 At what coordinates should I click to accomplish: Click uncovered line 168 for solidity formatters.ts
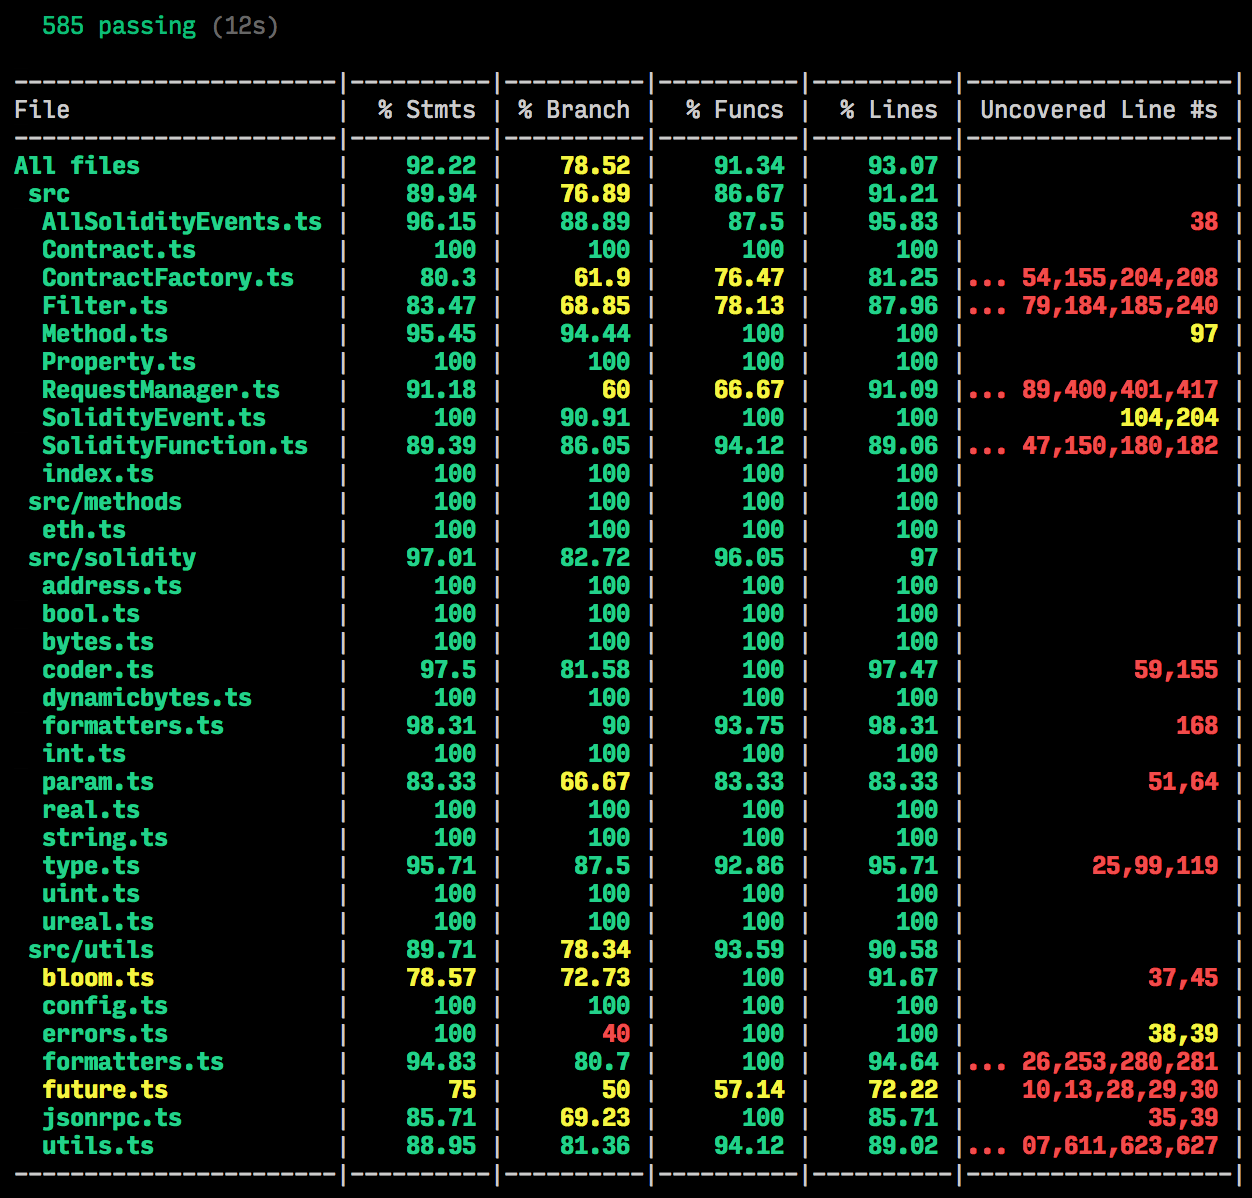1197,725
